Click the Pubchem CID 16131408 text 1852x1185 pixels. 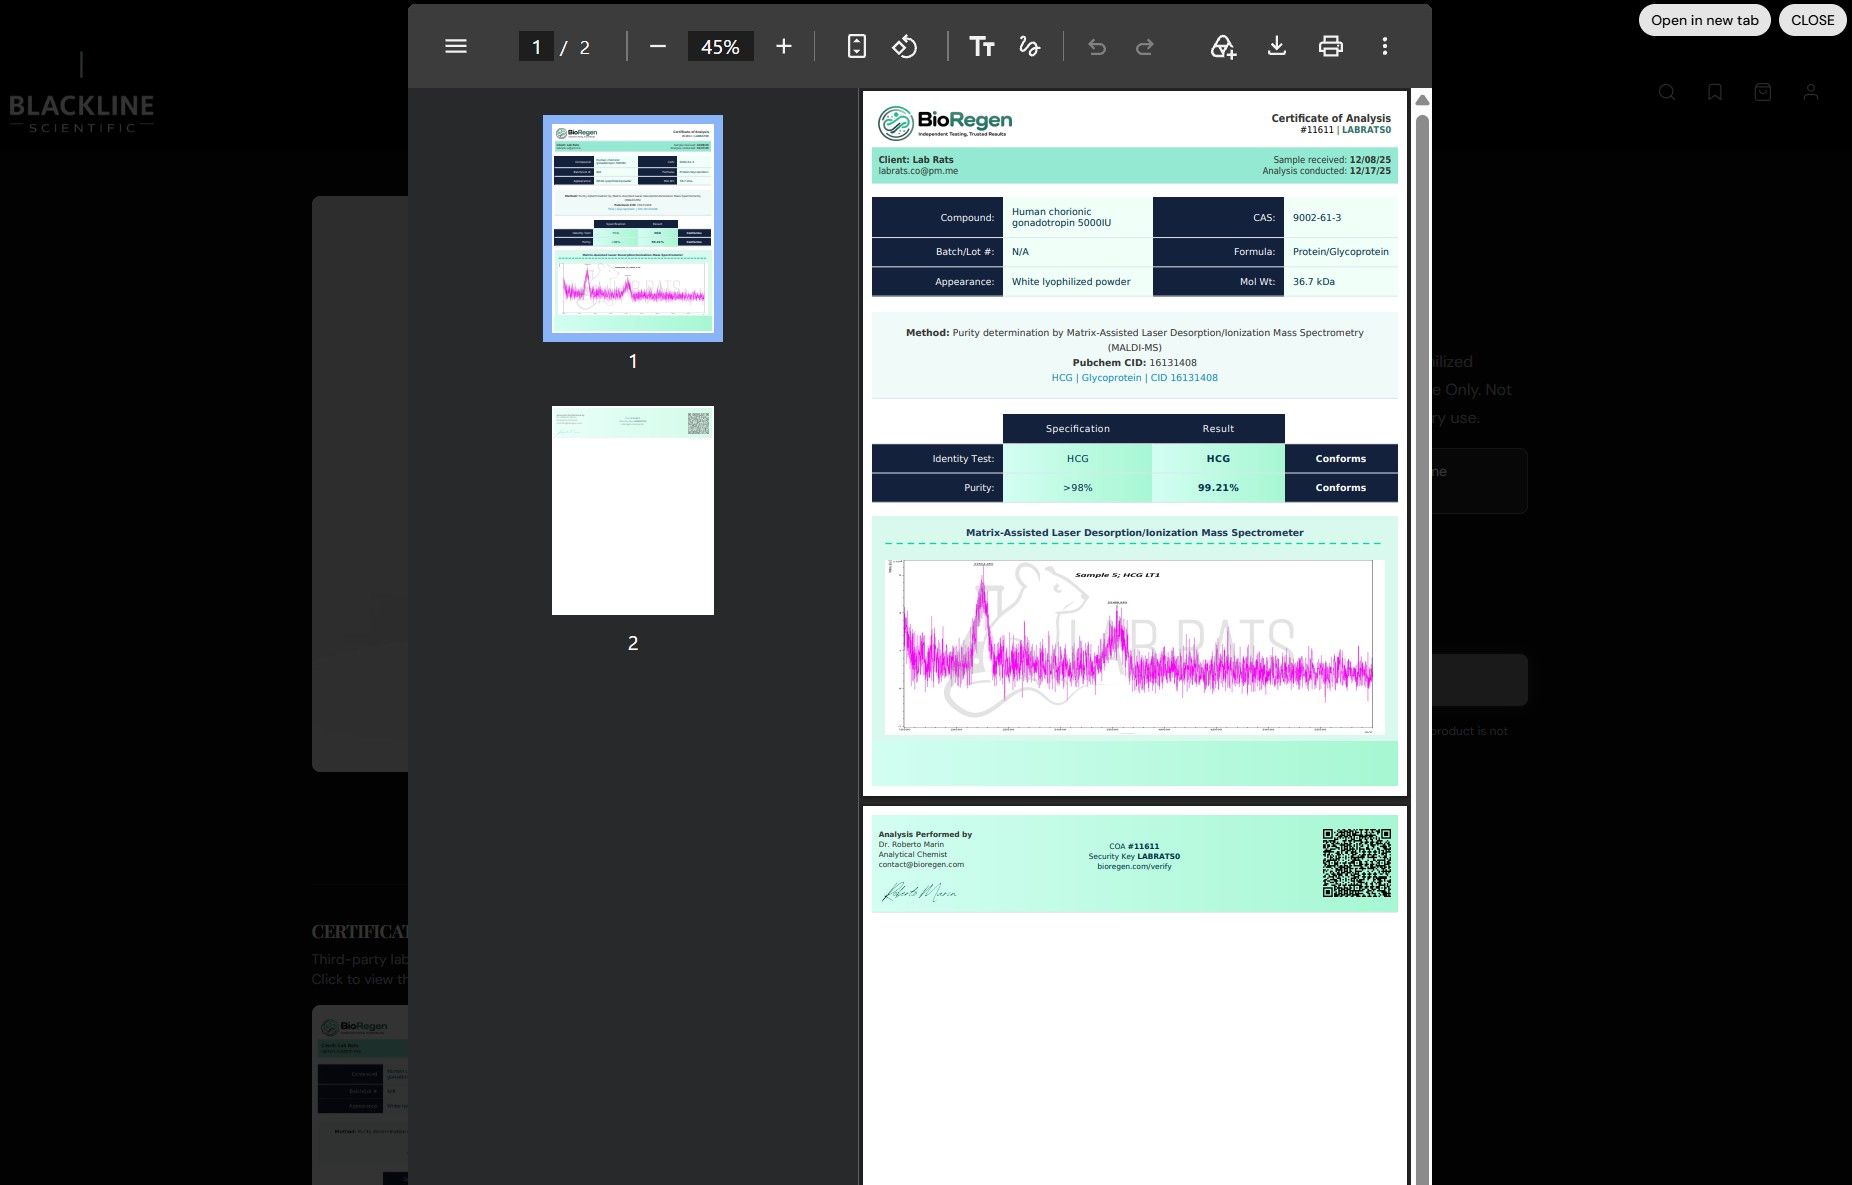(1134, 363)
